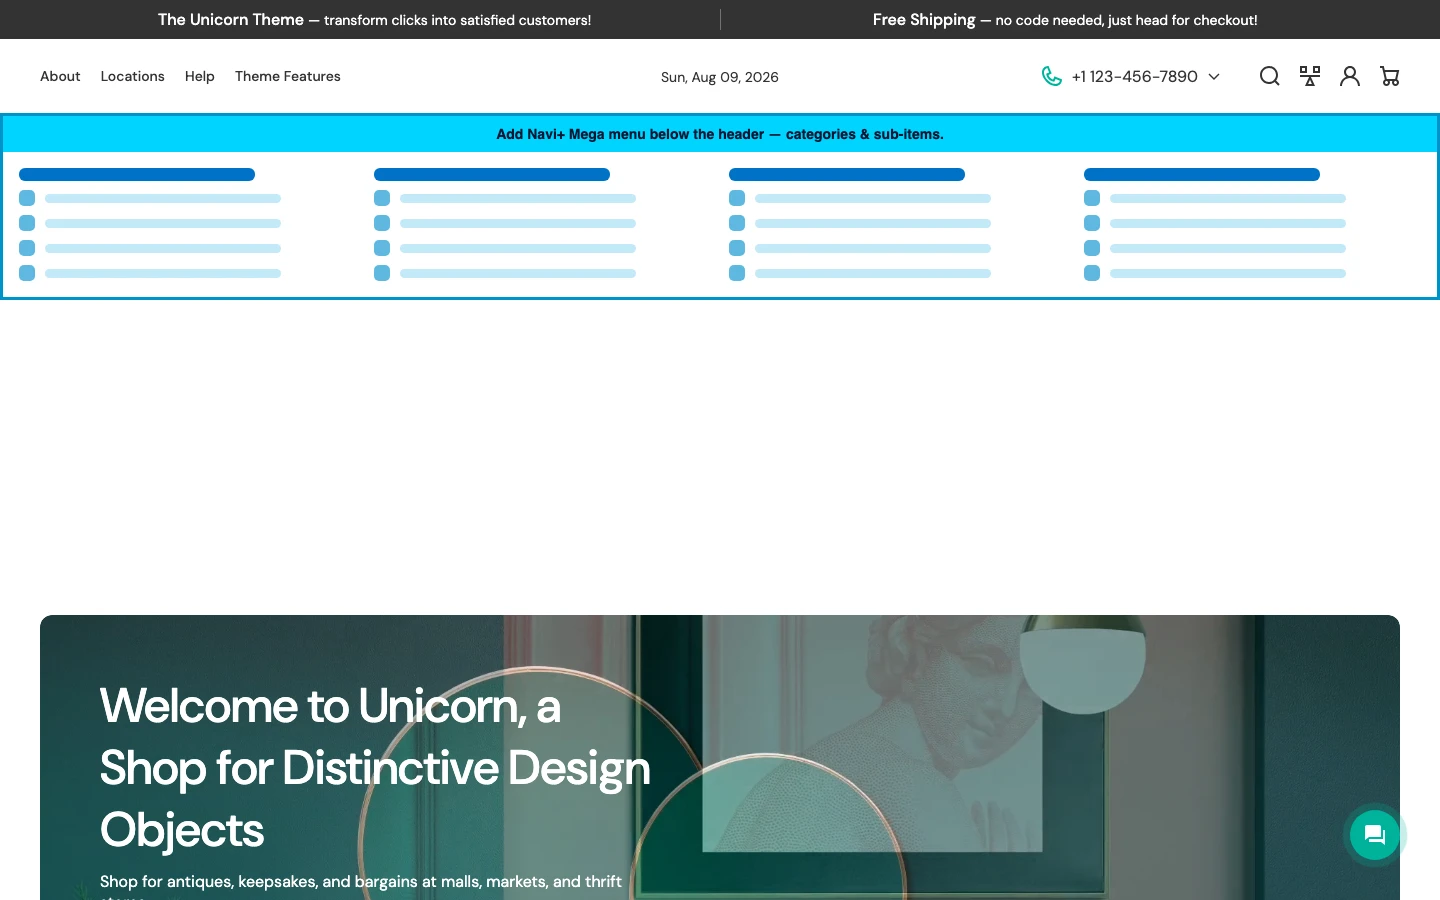Expand the phone number dropdown chevron
1440x900 pixels.
coord(1214,77)
